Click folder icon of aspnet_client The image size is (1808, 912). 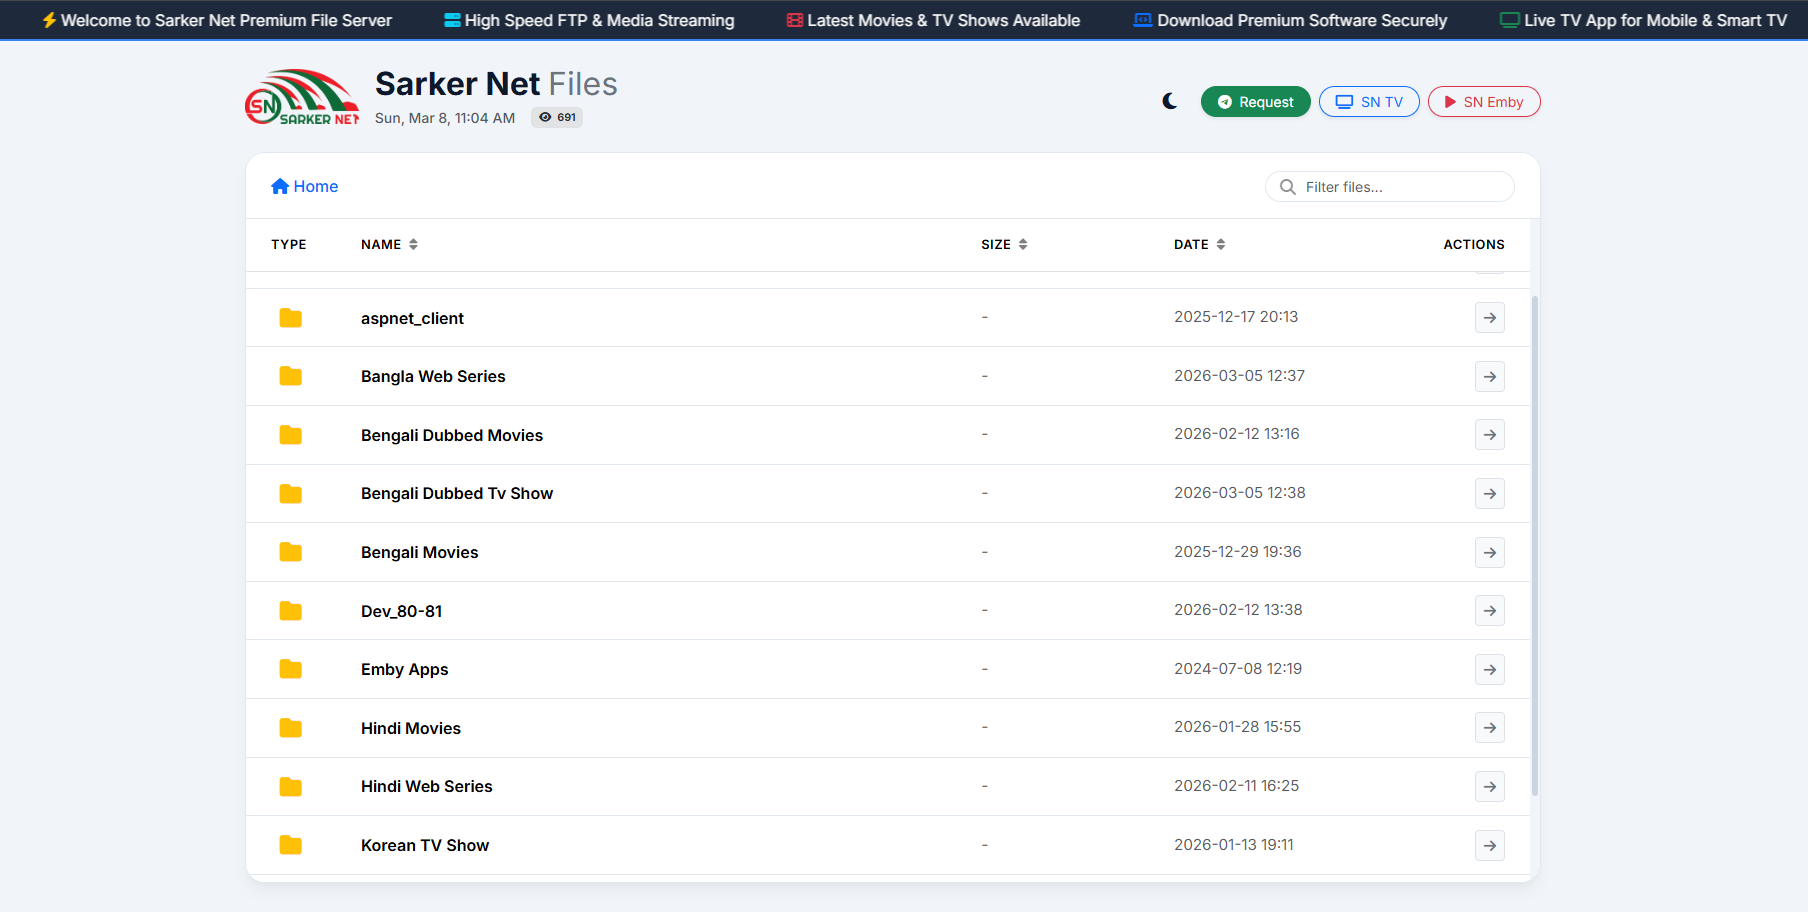291,318
